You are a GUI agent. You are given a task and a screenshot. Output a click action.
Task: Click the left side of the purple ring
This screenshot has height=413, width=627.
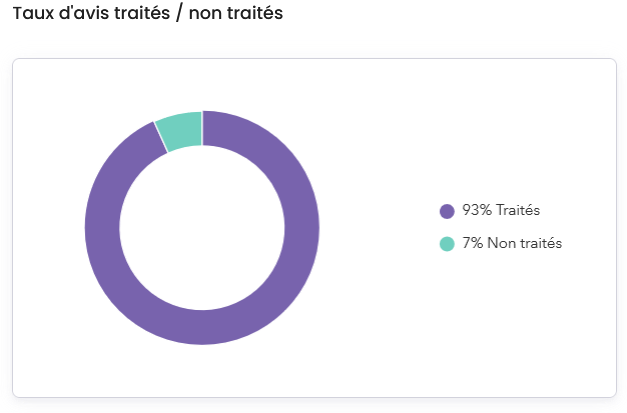coord(102,228)
